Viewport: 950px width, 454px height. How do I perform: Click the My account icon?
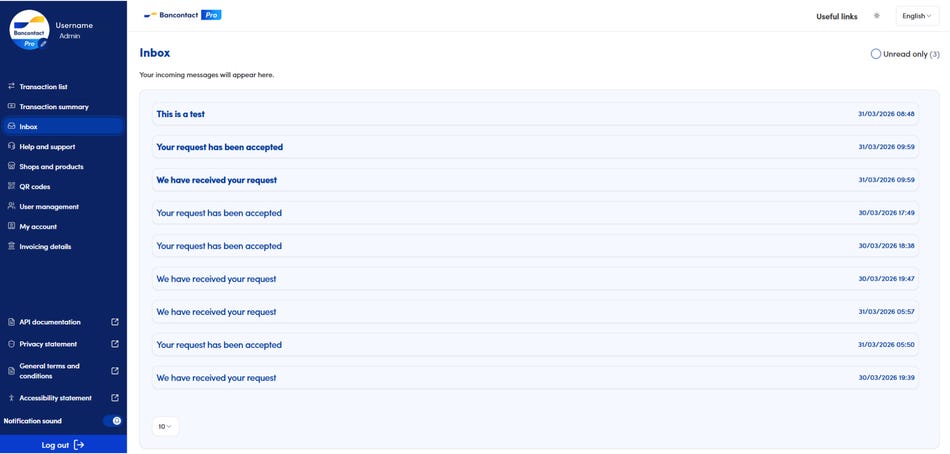(11, 227)
